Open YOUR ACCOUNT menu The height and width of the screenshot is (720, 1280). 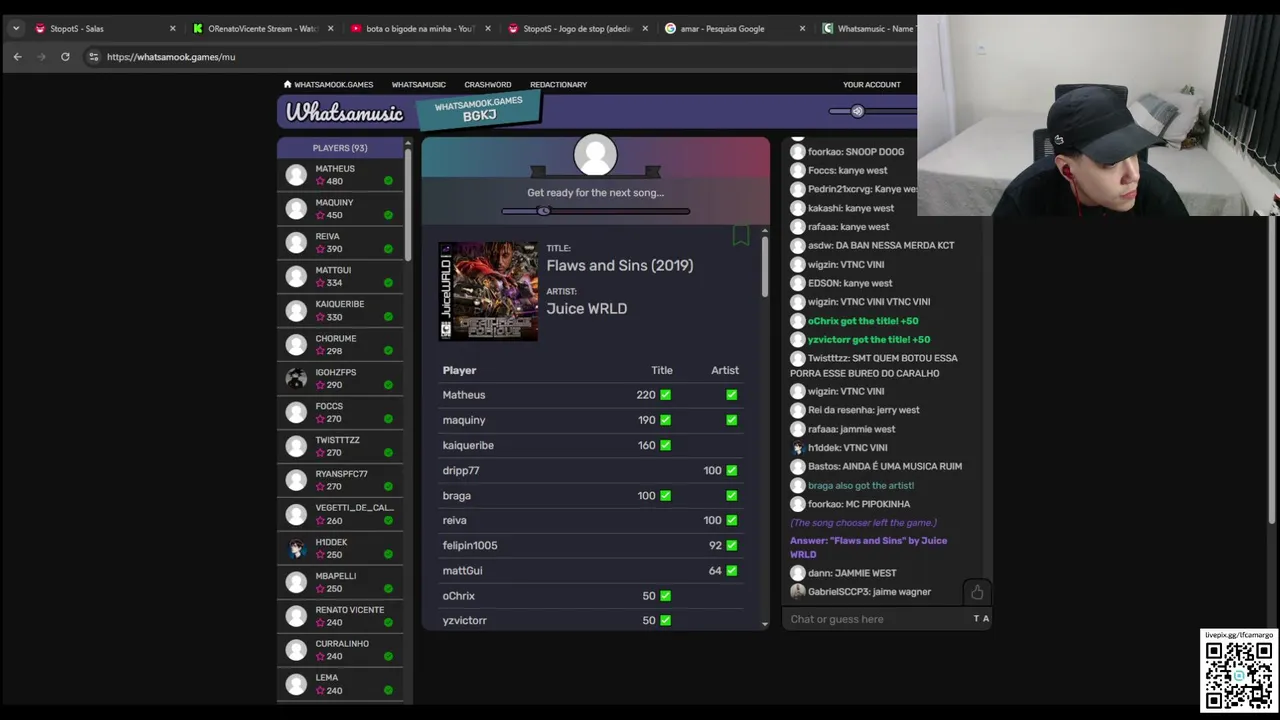pos(872,84)
